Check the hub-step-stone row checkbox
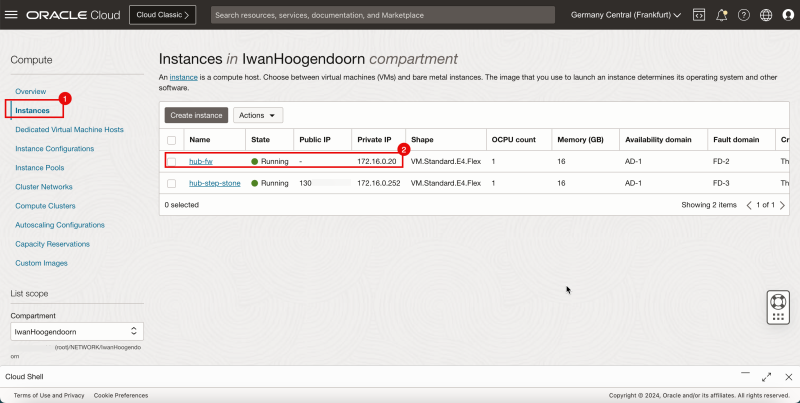Image resolution: width=800 pixels, height=403 pixels. click(x=172, y=183)
